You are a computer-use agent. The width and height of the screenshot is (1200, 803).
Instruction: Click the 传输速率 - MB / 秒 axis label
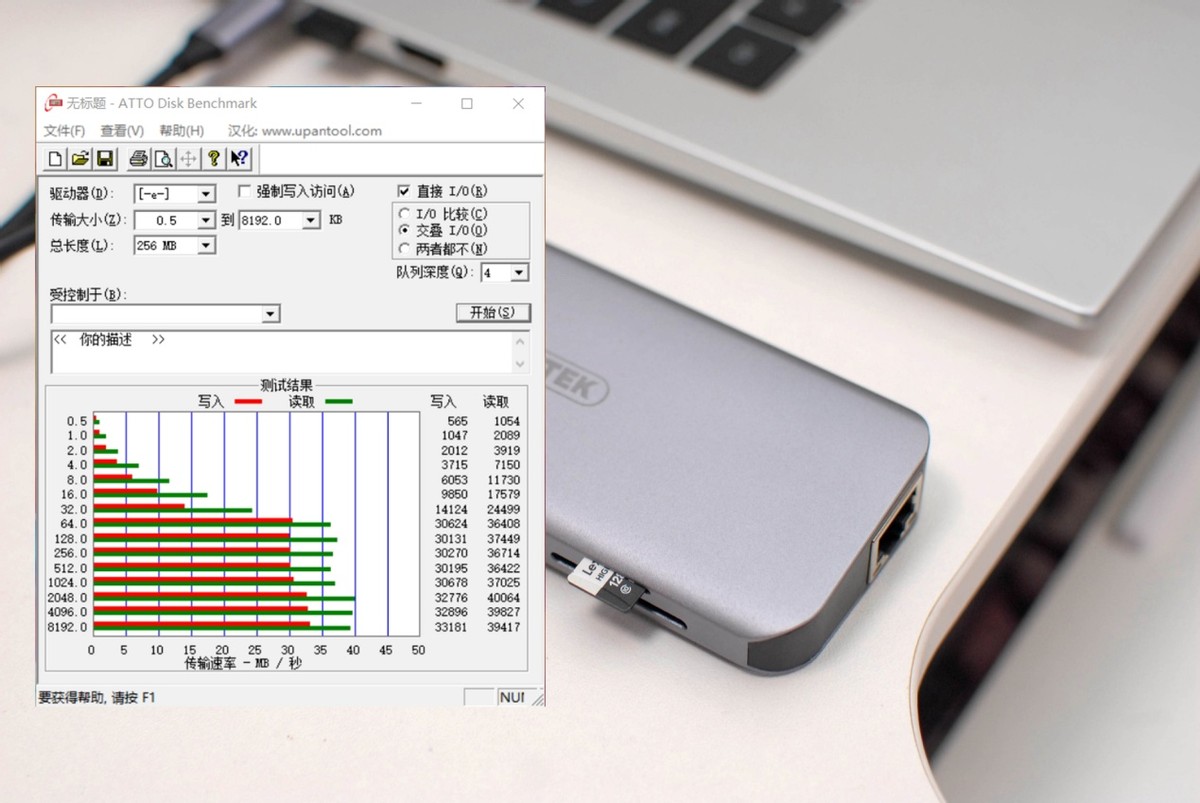point(243,663)
